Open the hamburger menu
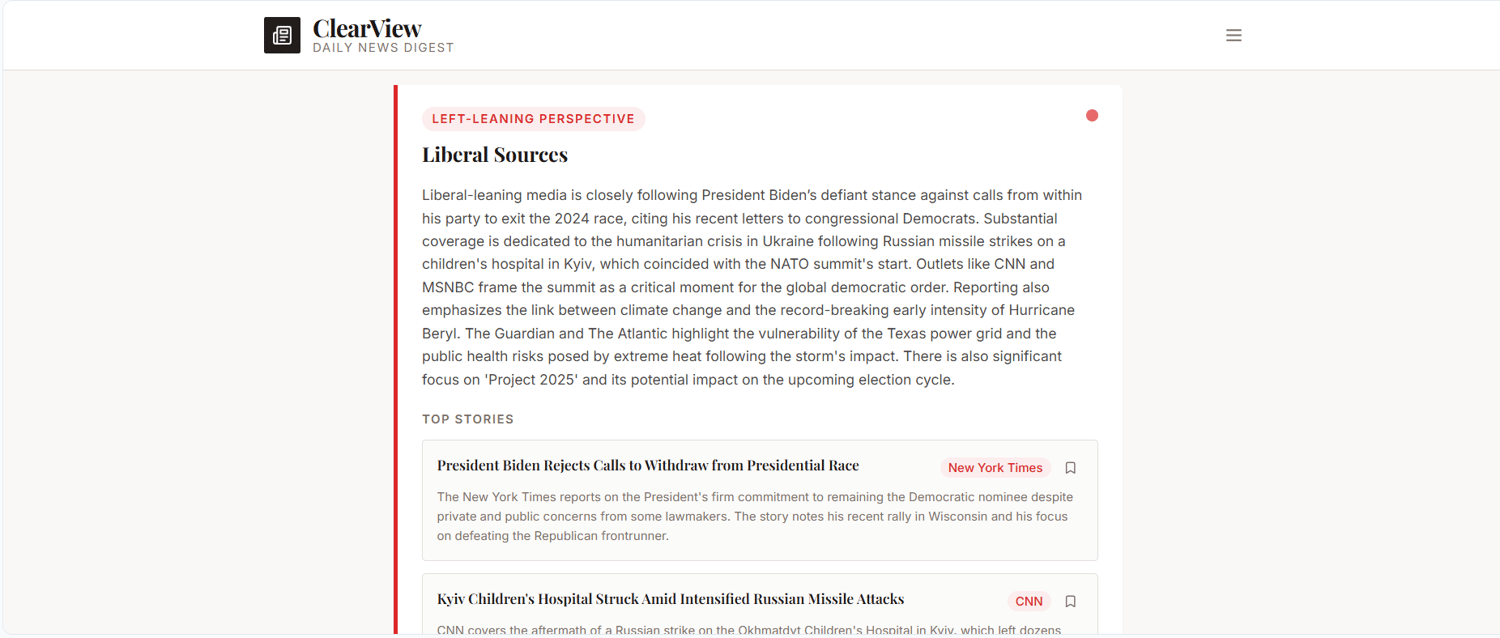This screenshot has height=638, width=1500. point(1234,35)
